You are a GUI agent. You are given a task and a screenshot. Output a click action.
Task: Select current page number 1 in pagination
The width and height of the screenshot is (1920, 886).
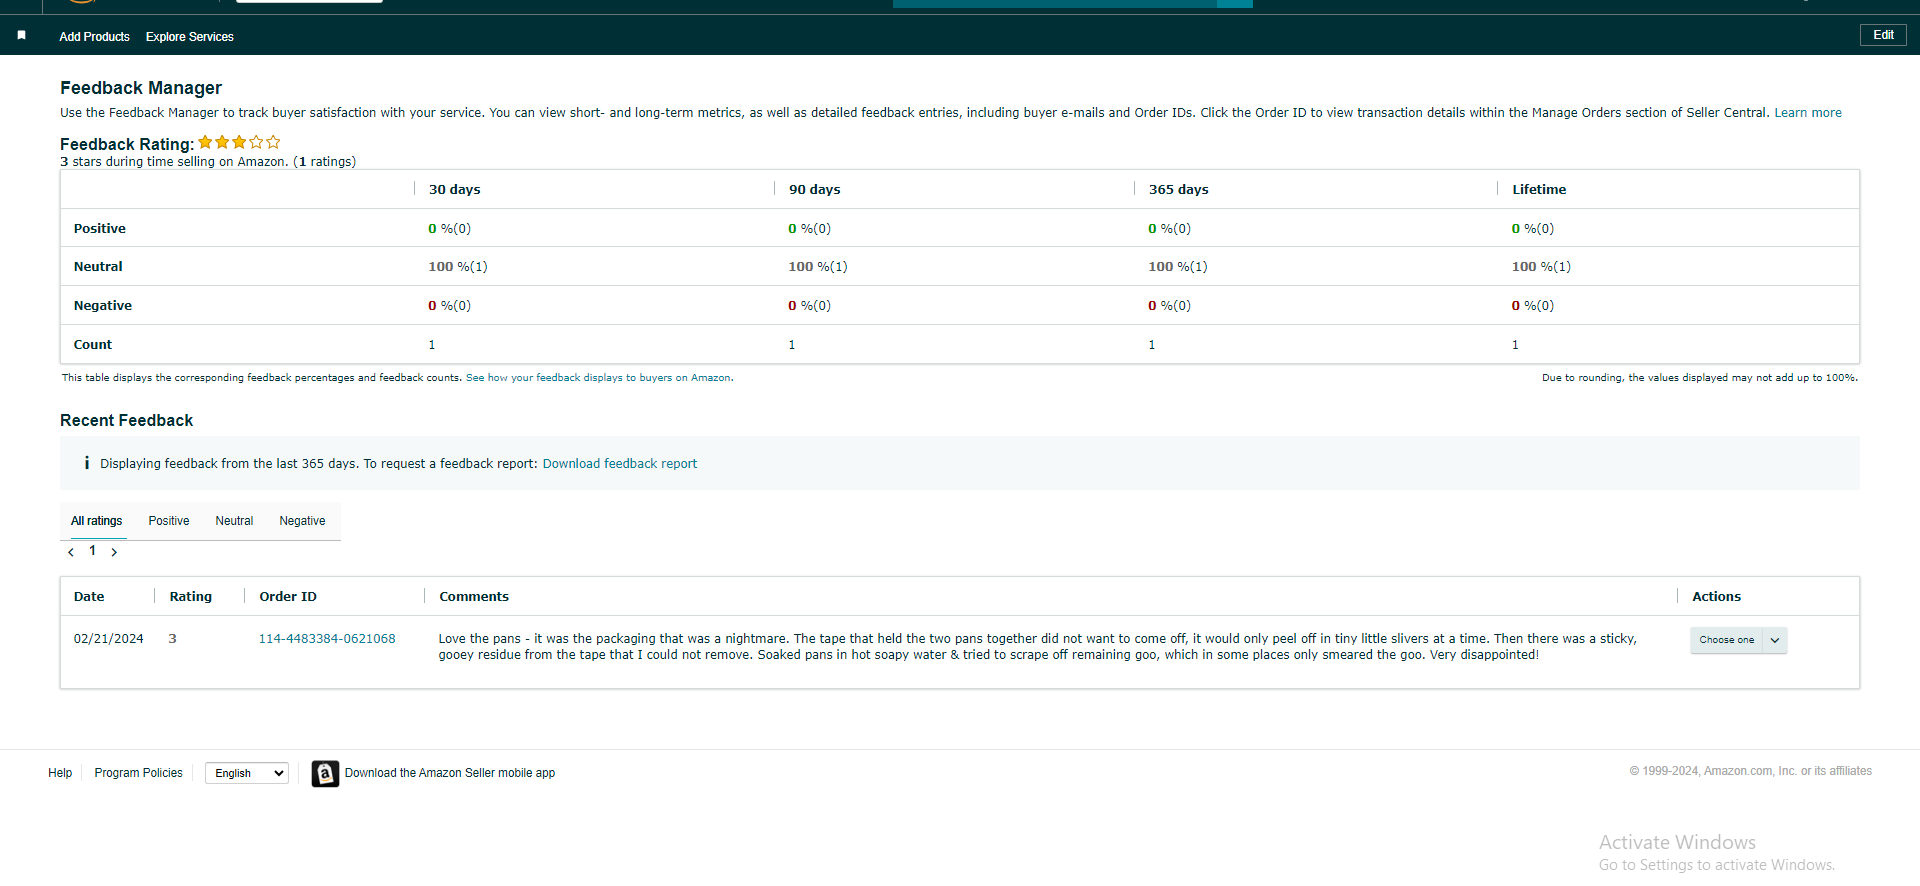point(93,551)
